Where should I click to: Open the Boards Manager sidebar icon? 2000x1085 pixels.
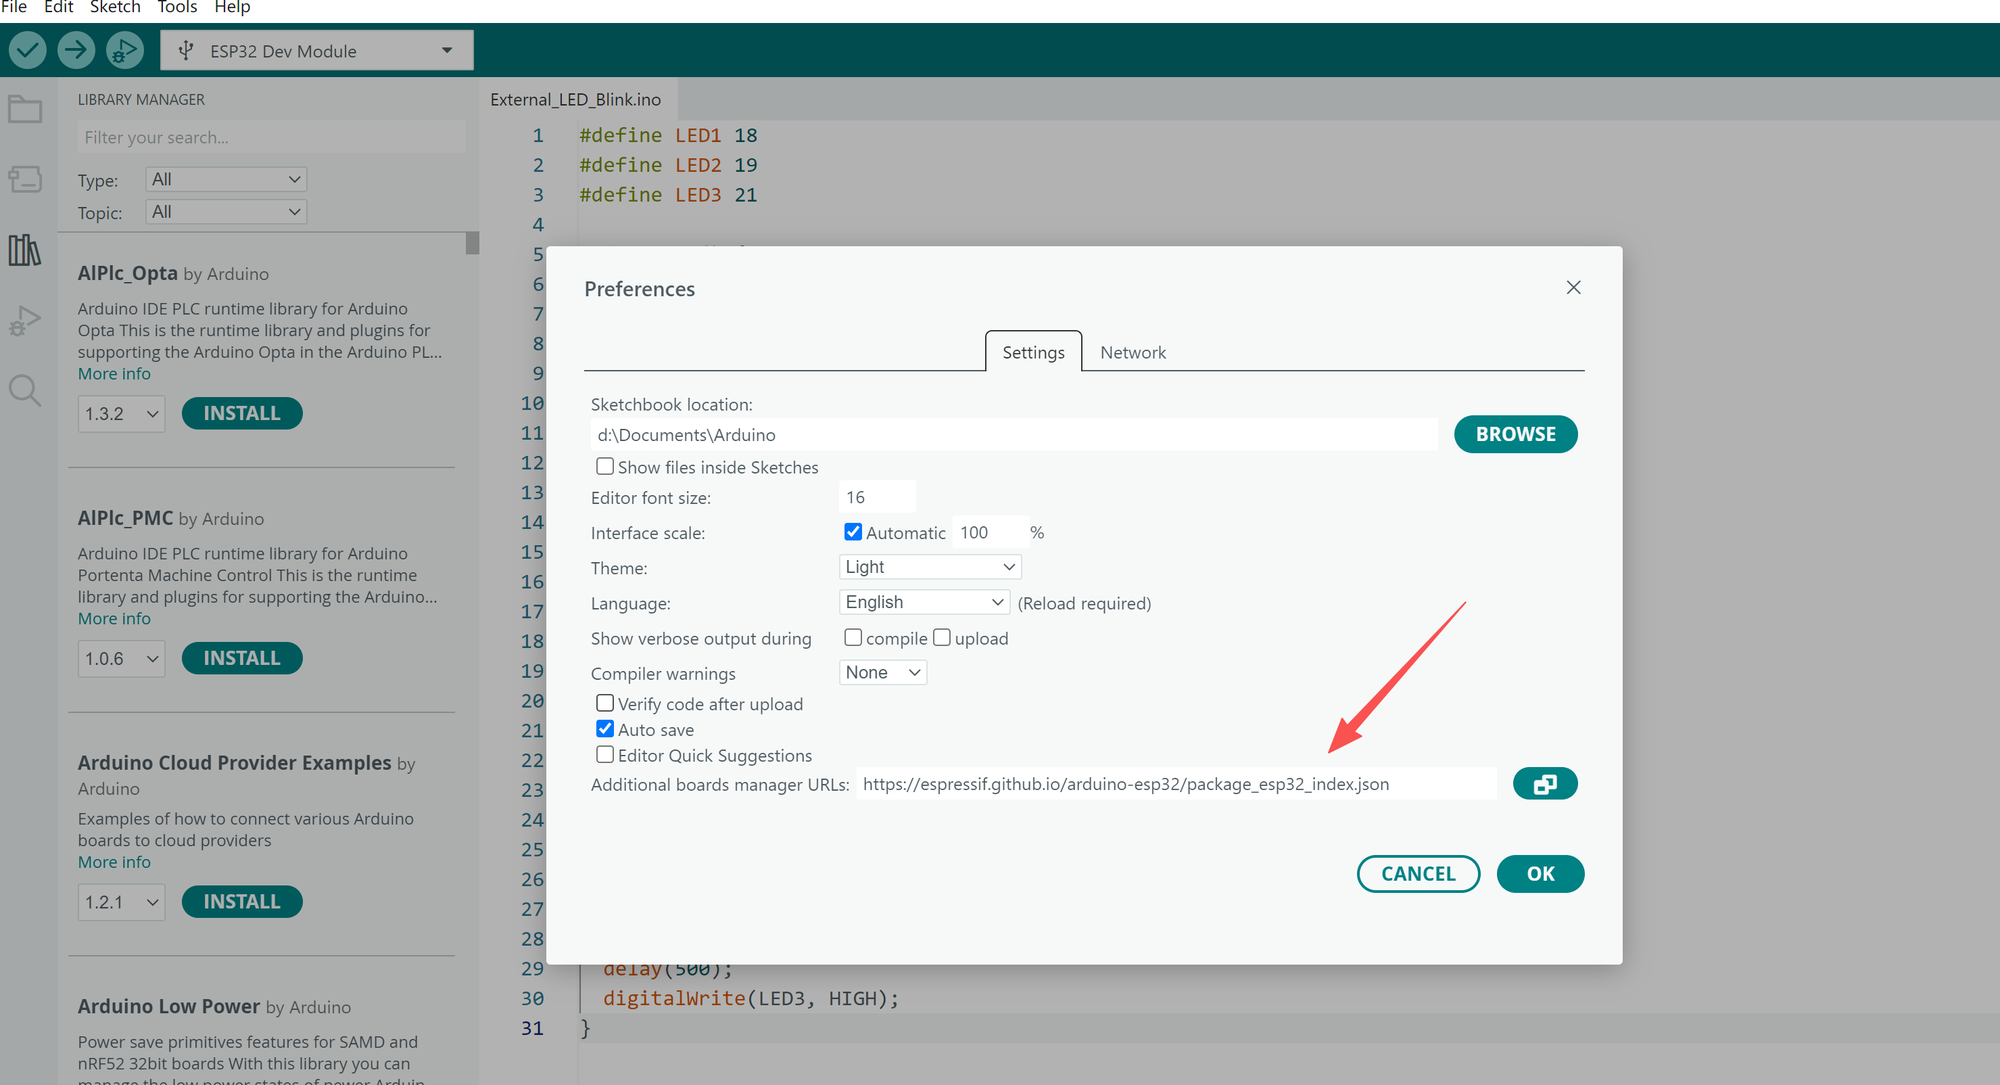point(25,179)
